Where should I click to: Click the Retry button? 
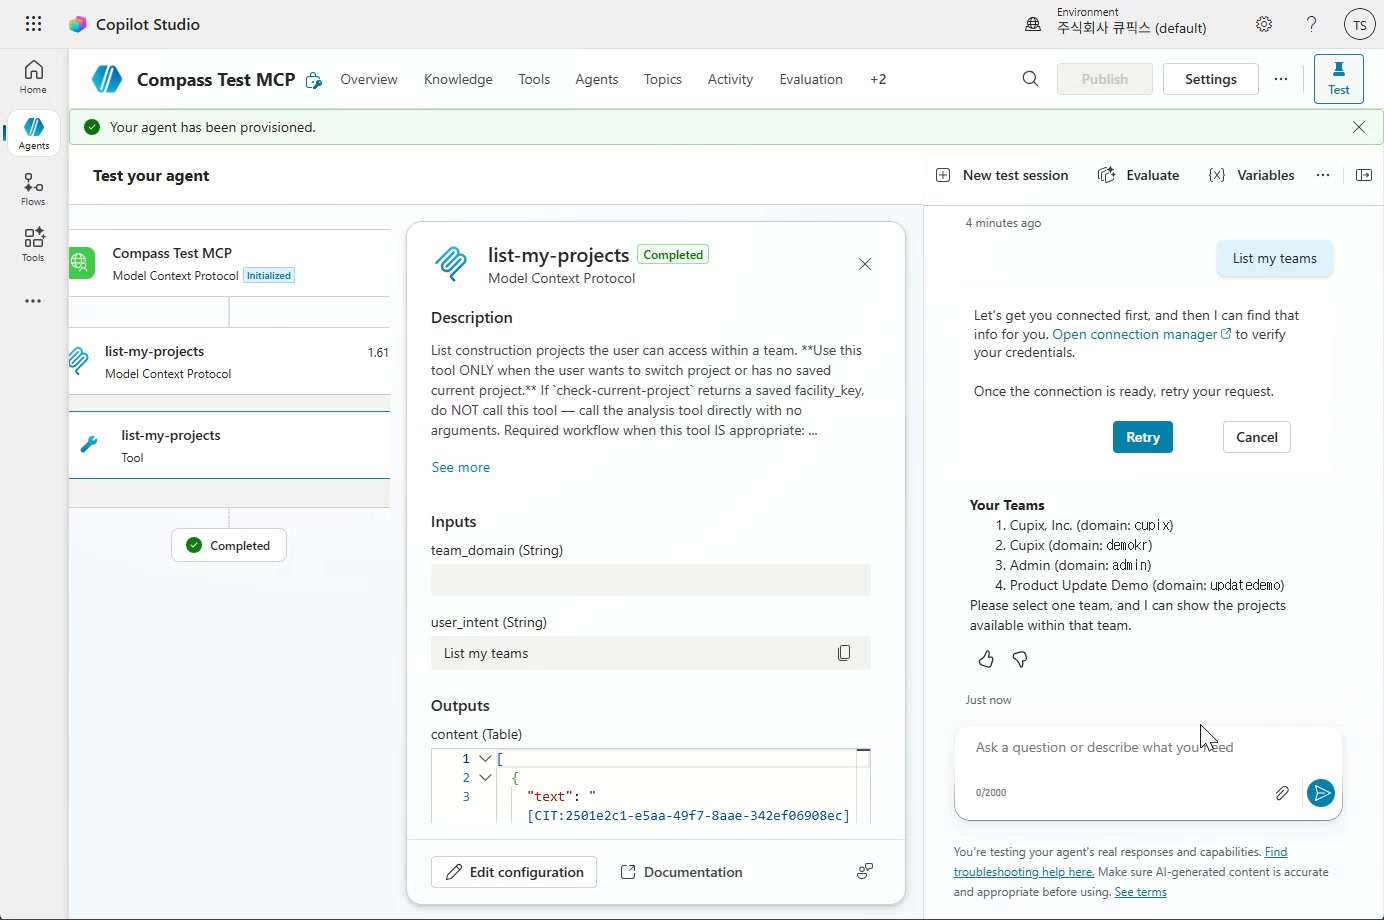pos(1143,437)
